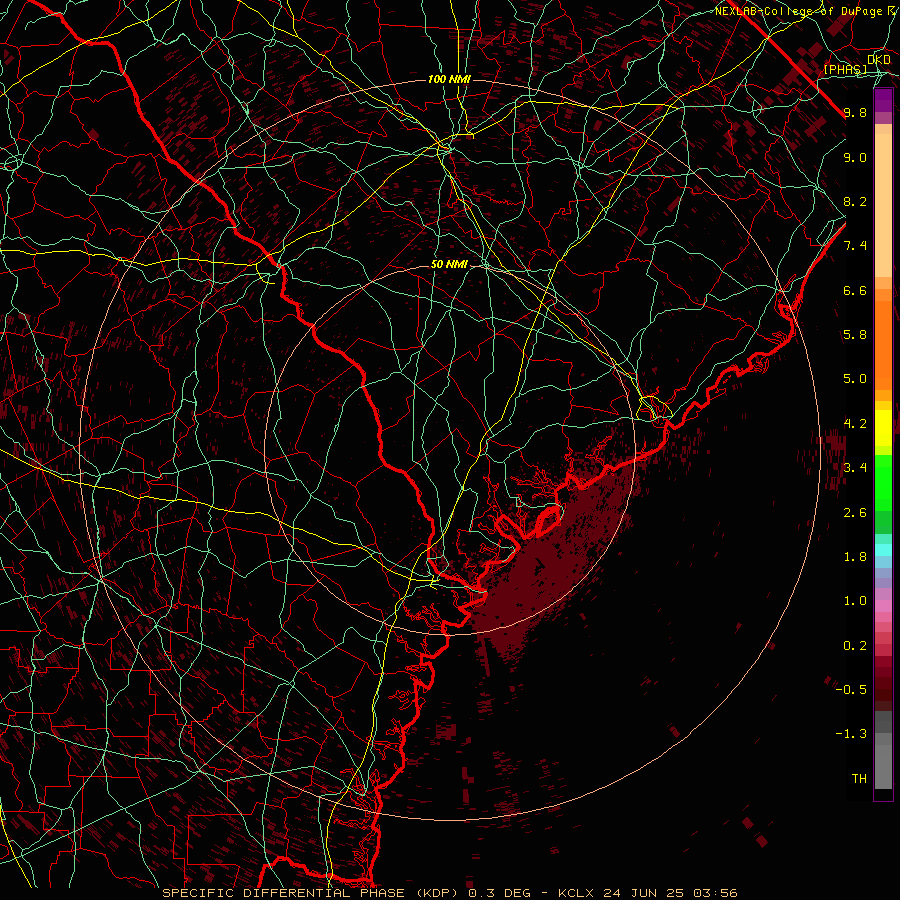Click the 1.0 scale value
Image resolution: width=900 pixels, height=900 pixels.
[x=855, y=601]
